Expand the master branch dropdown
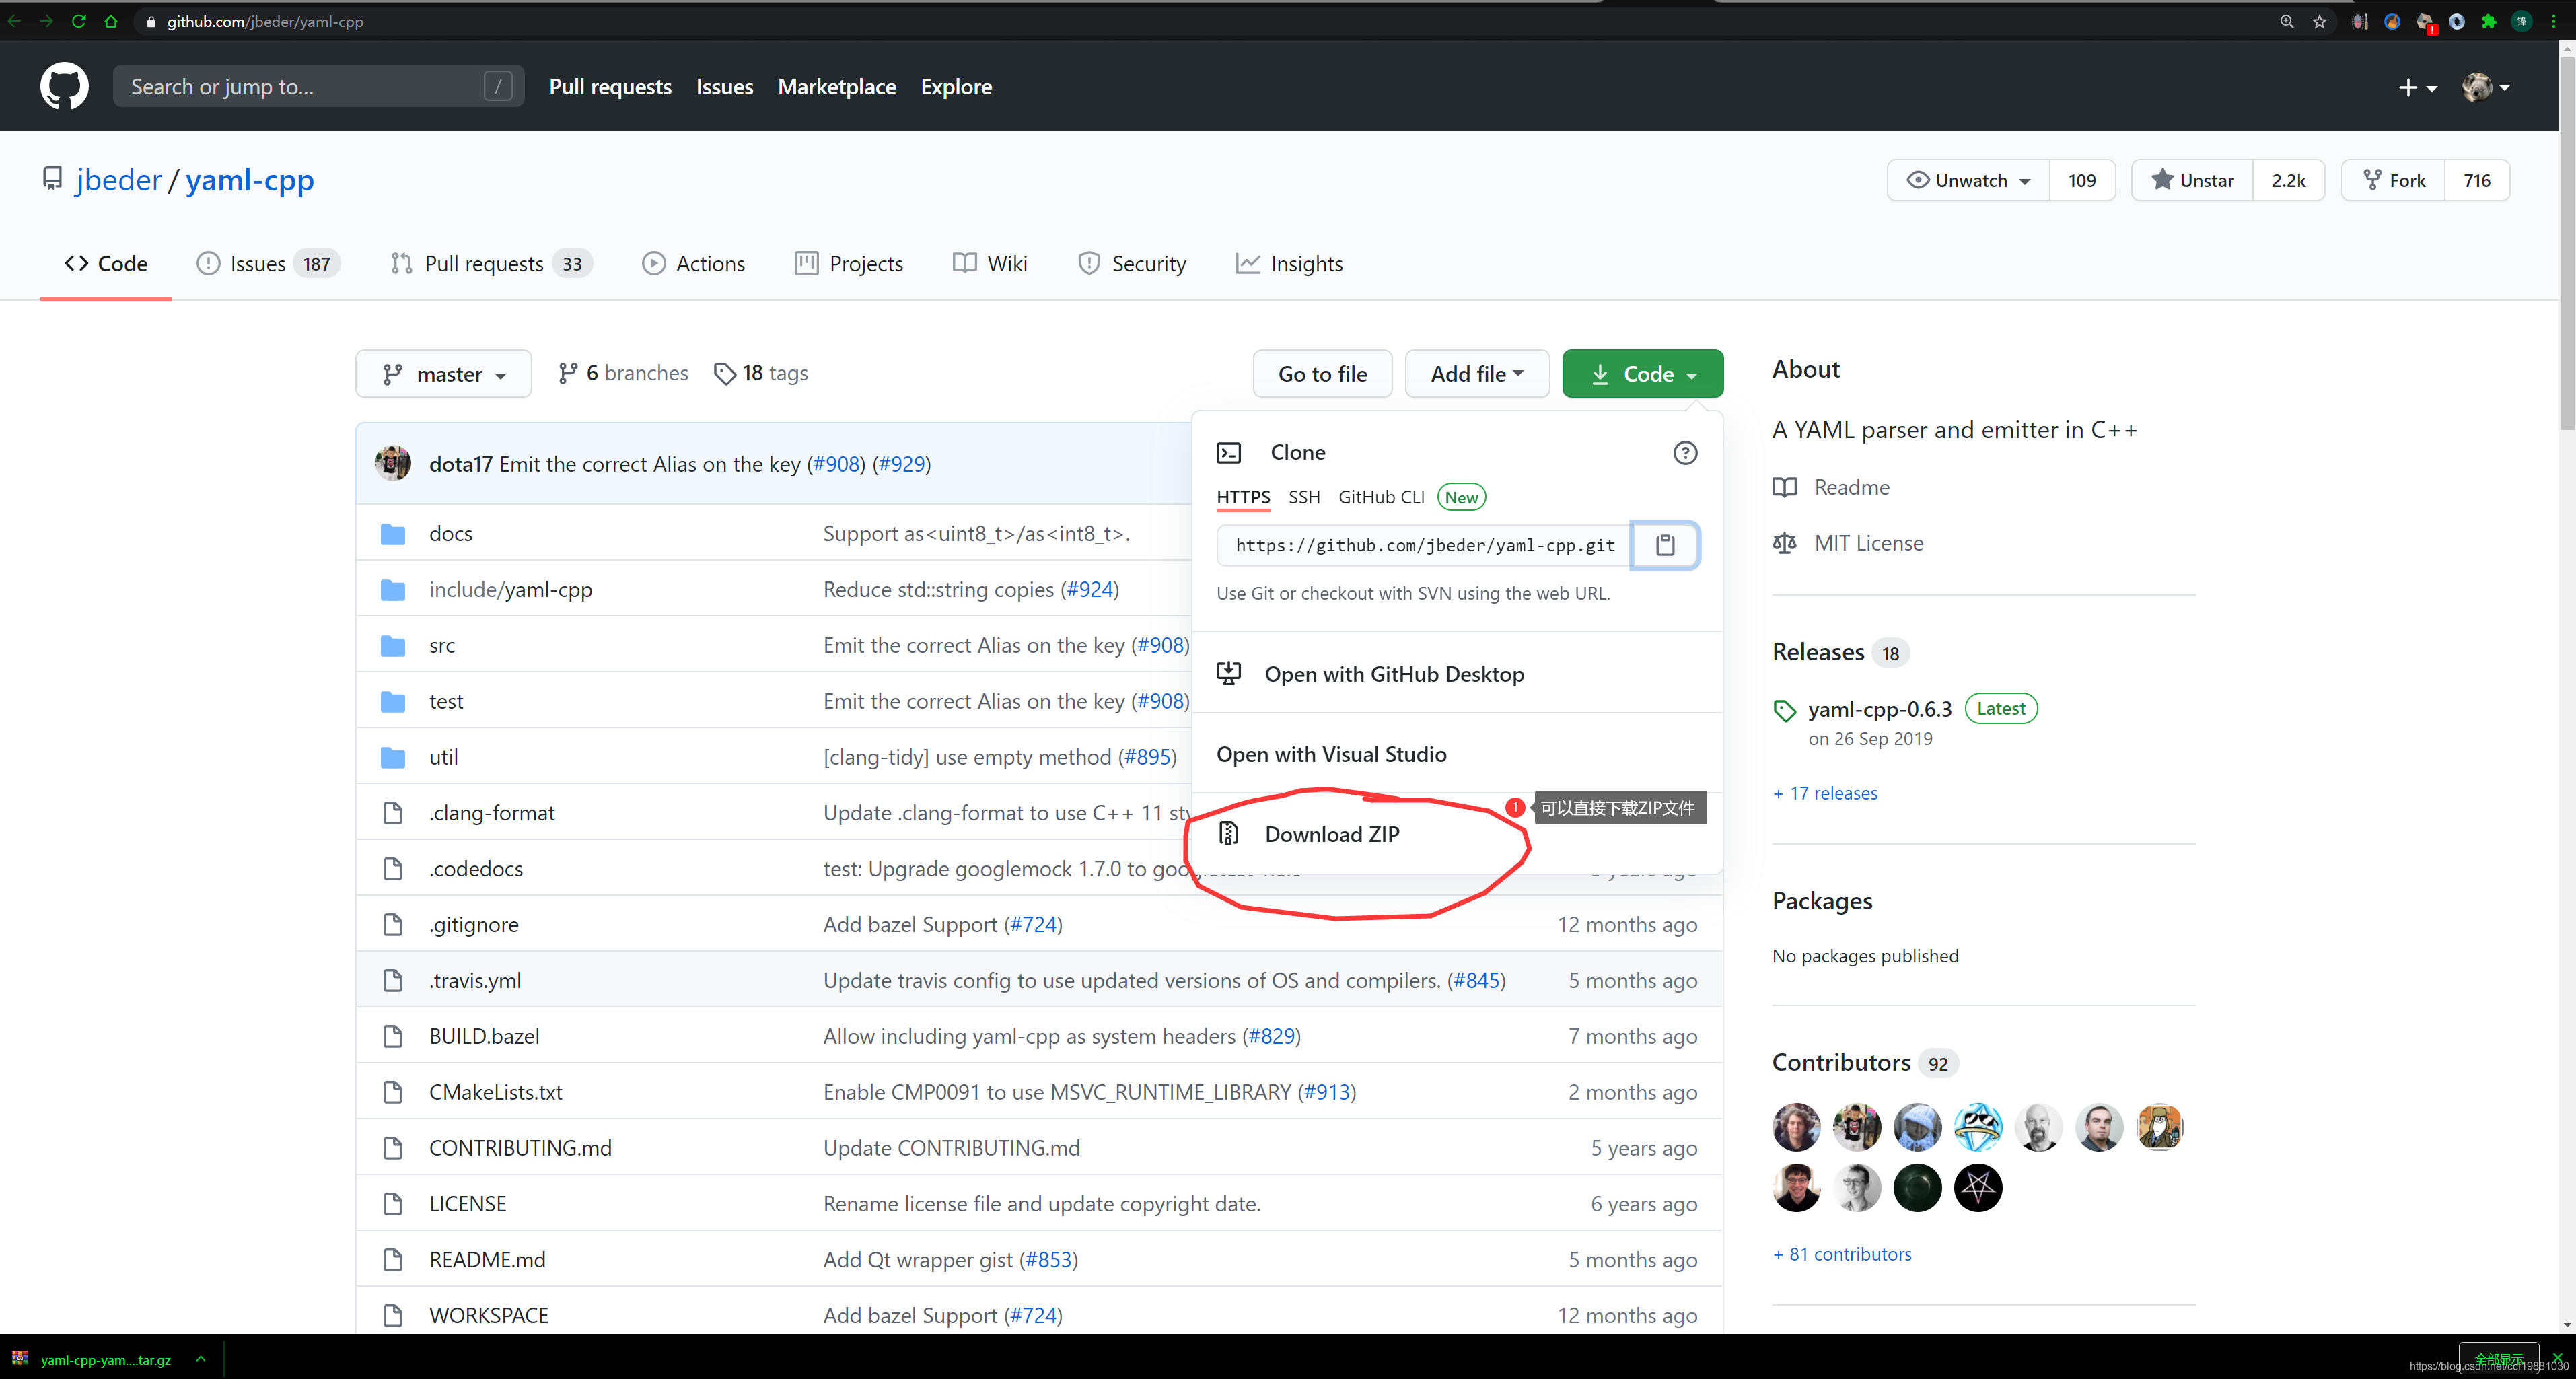Screen dimensions: 2576x1379 [x=443, y=374]
